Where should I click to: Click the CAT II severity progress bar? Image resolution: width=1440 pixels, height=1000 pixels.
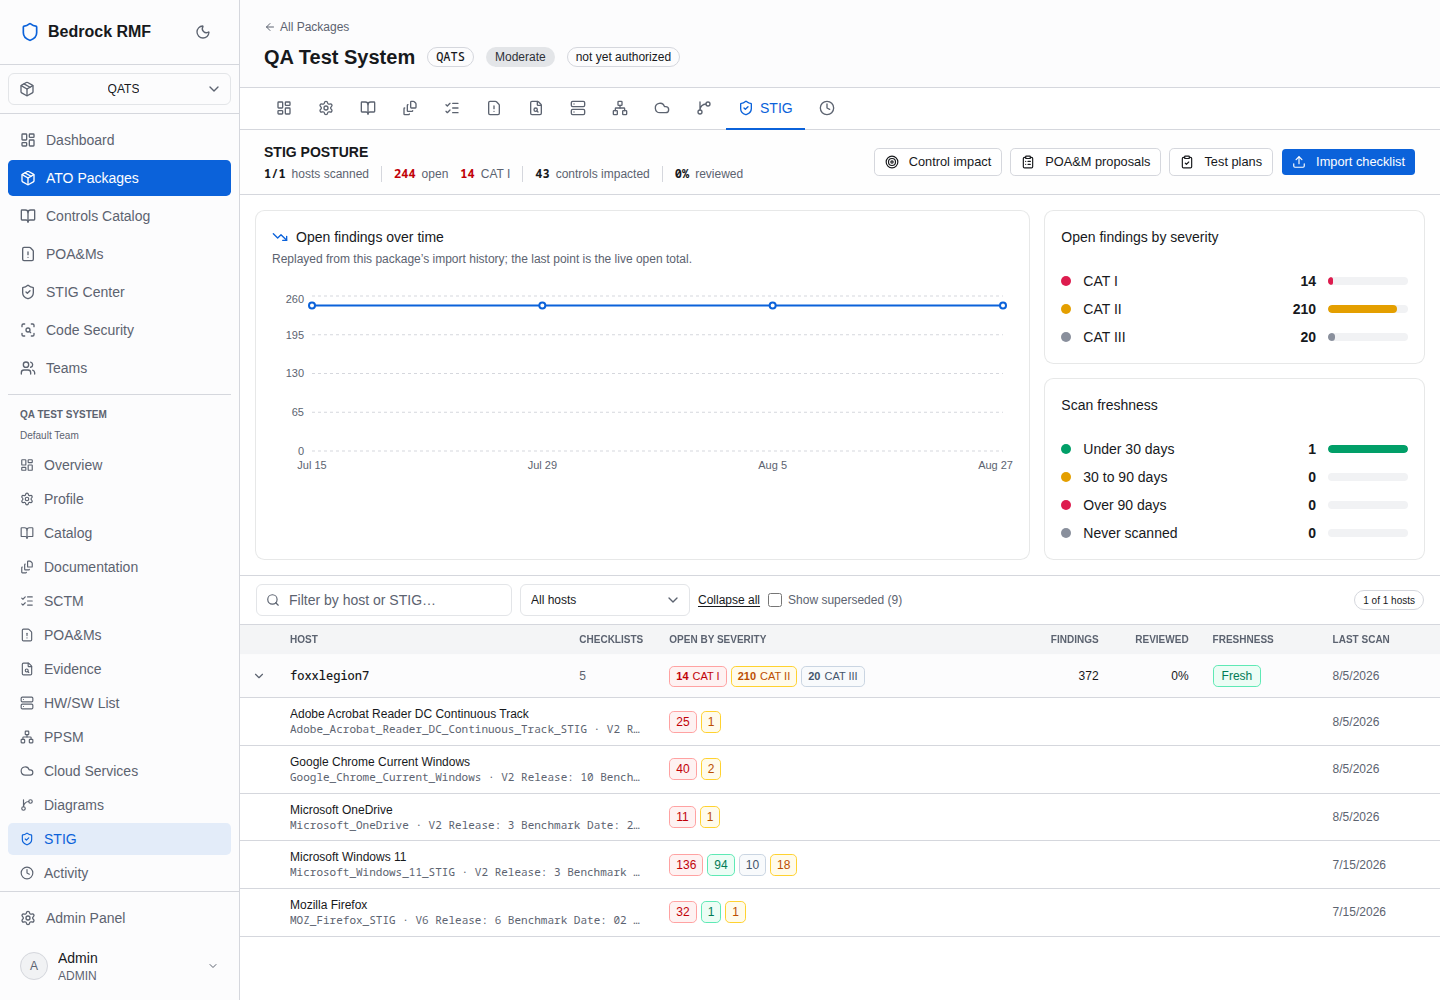[x=1368, y=309]
